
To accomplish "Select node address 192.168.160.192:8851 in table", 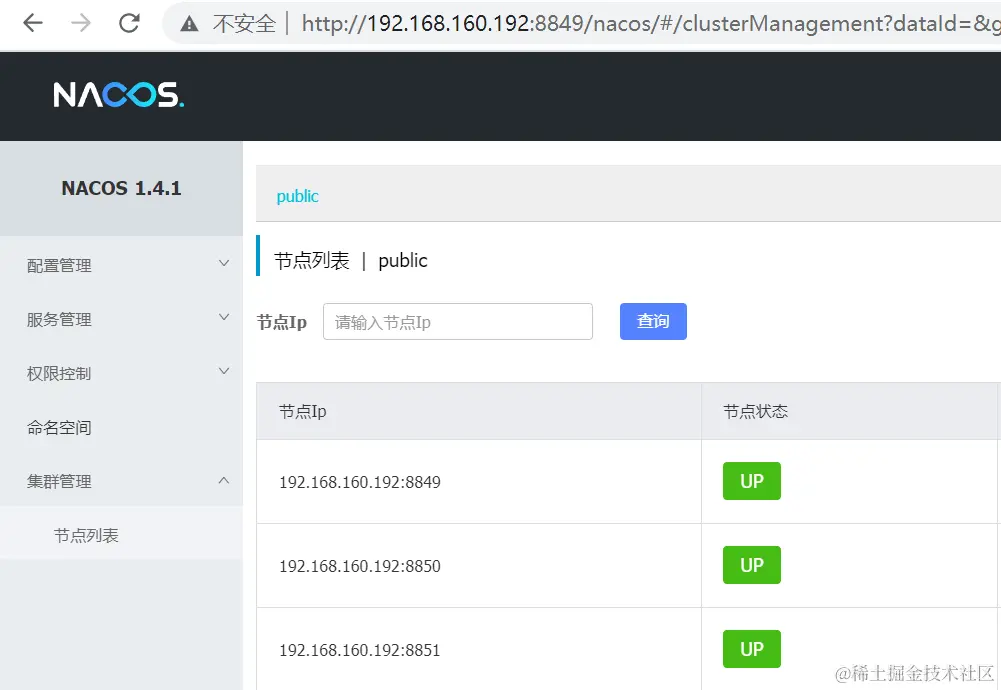I will point(360,650).
